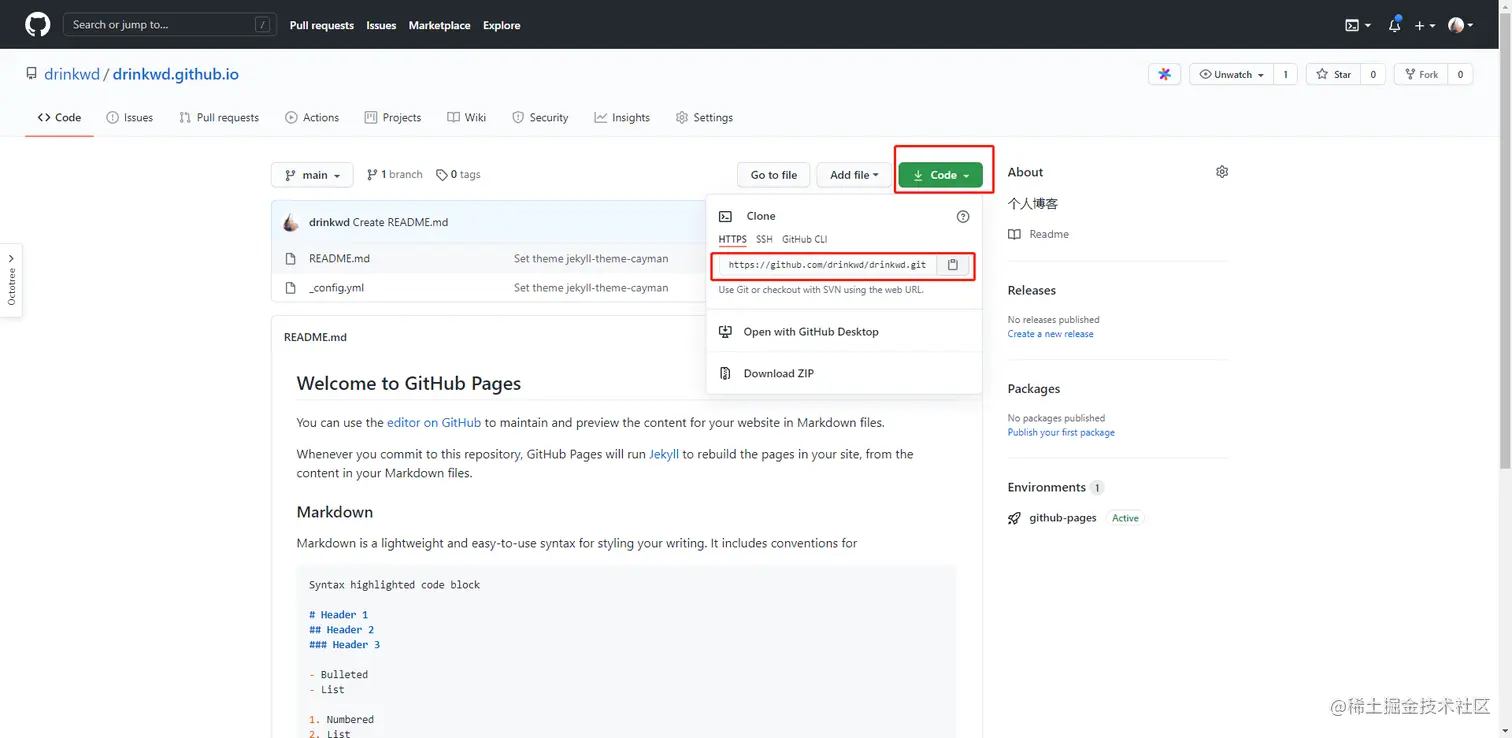
Task: Expand the Octotree side panel
Action: (x=11, y=281)
